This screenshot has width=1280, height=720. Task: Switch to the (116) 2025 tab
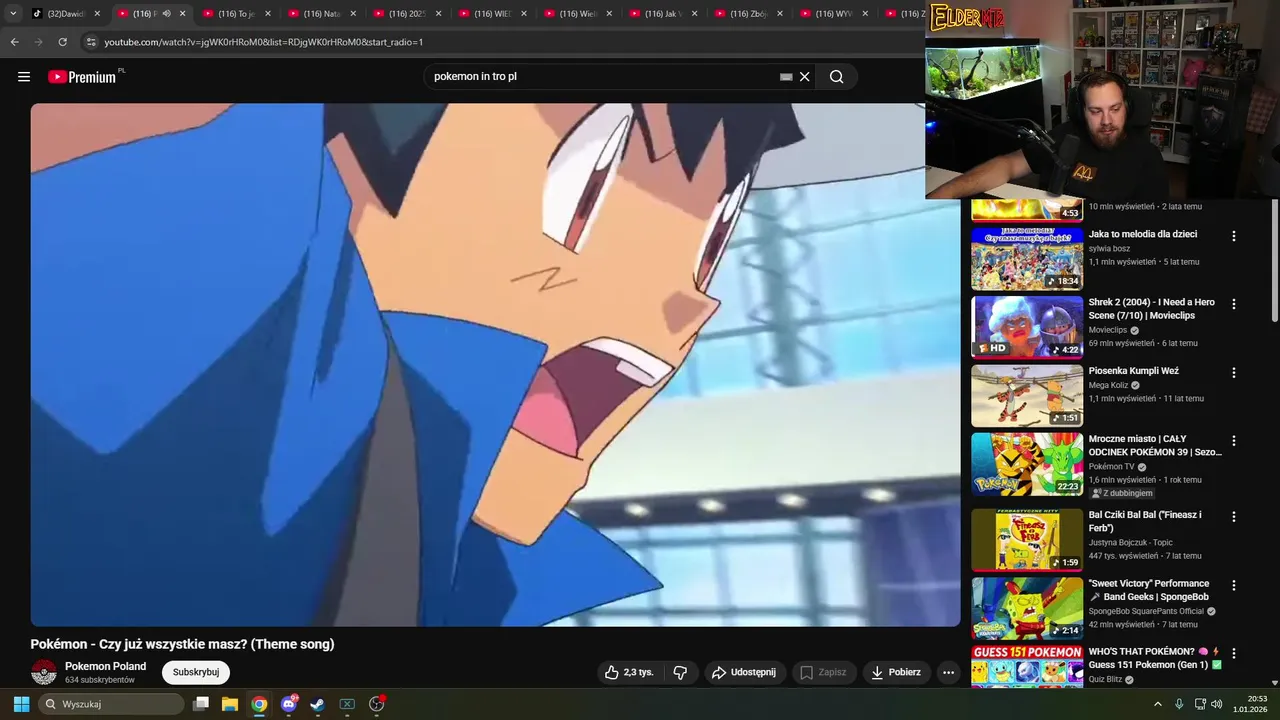click(x=407, y=14)
